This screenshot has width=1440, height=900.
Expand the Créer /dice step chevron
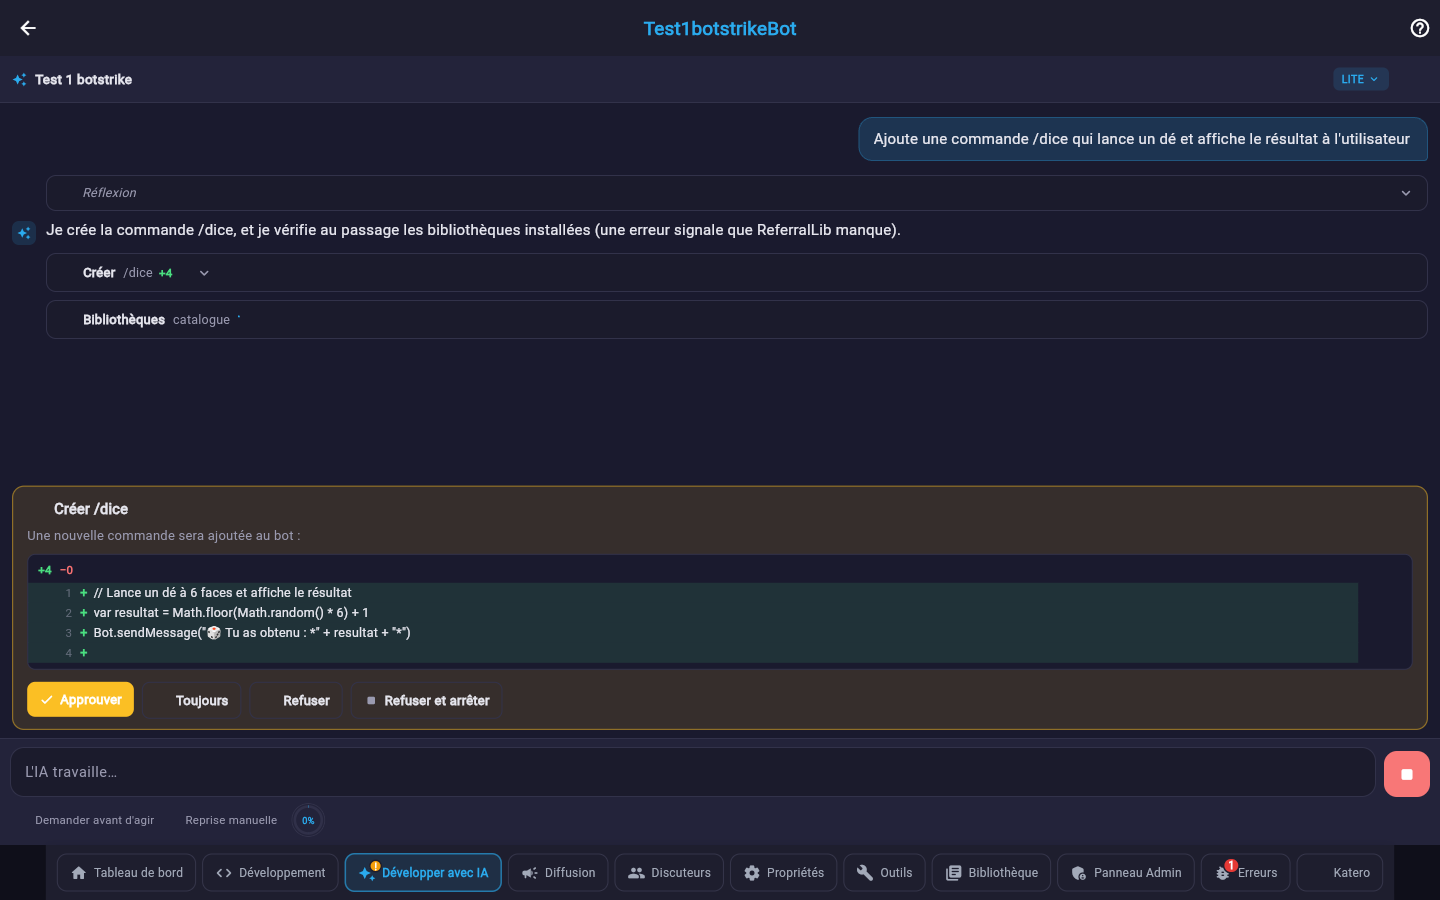click(204, 273)
